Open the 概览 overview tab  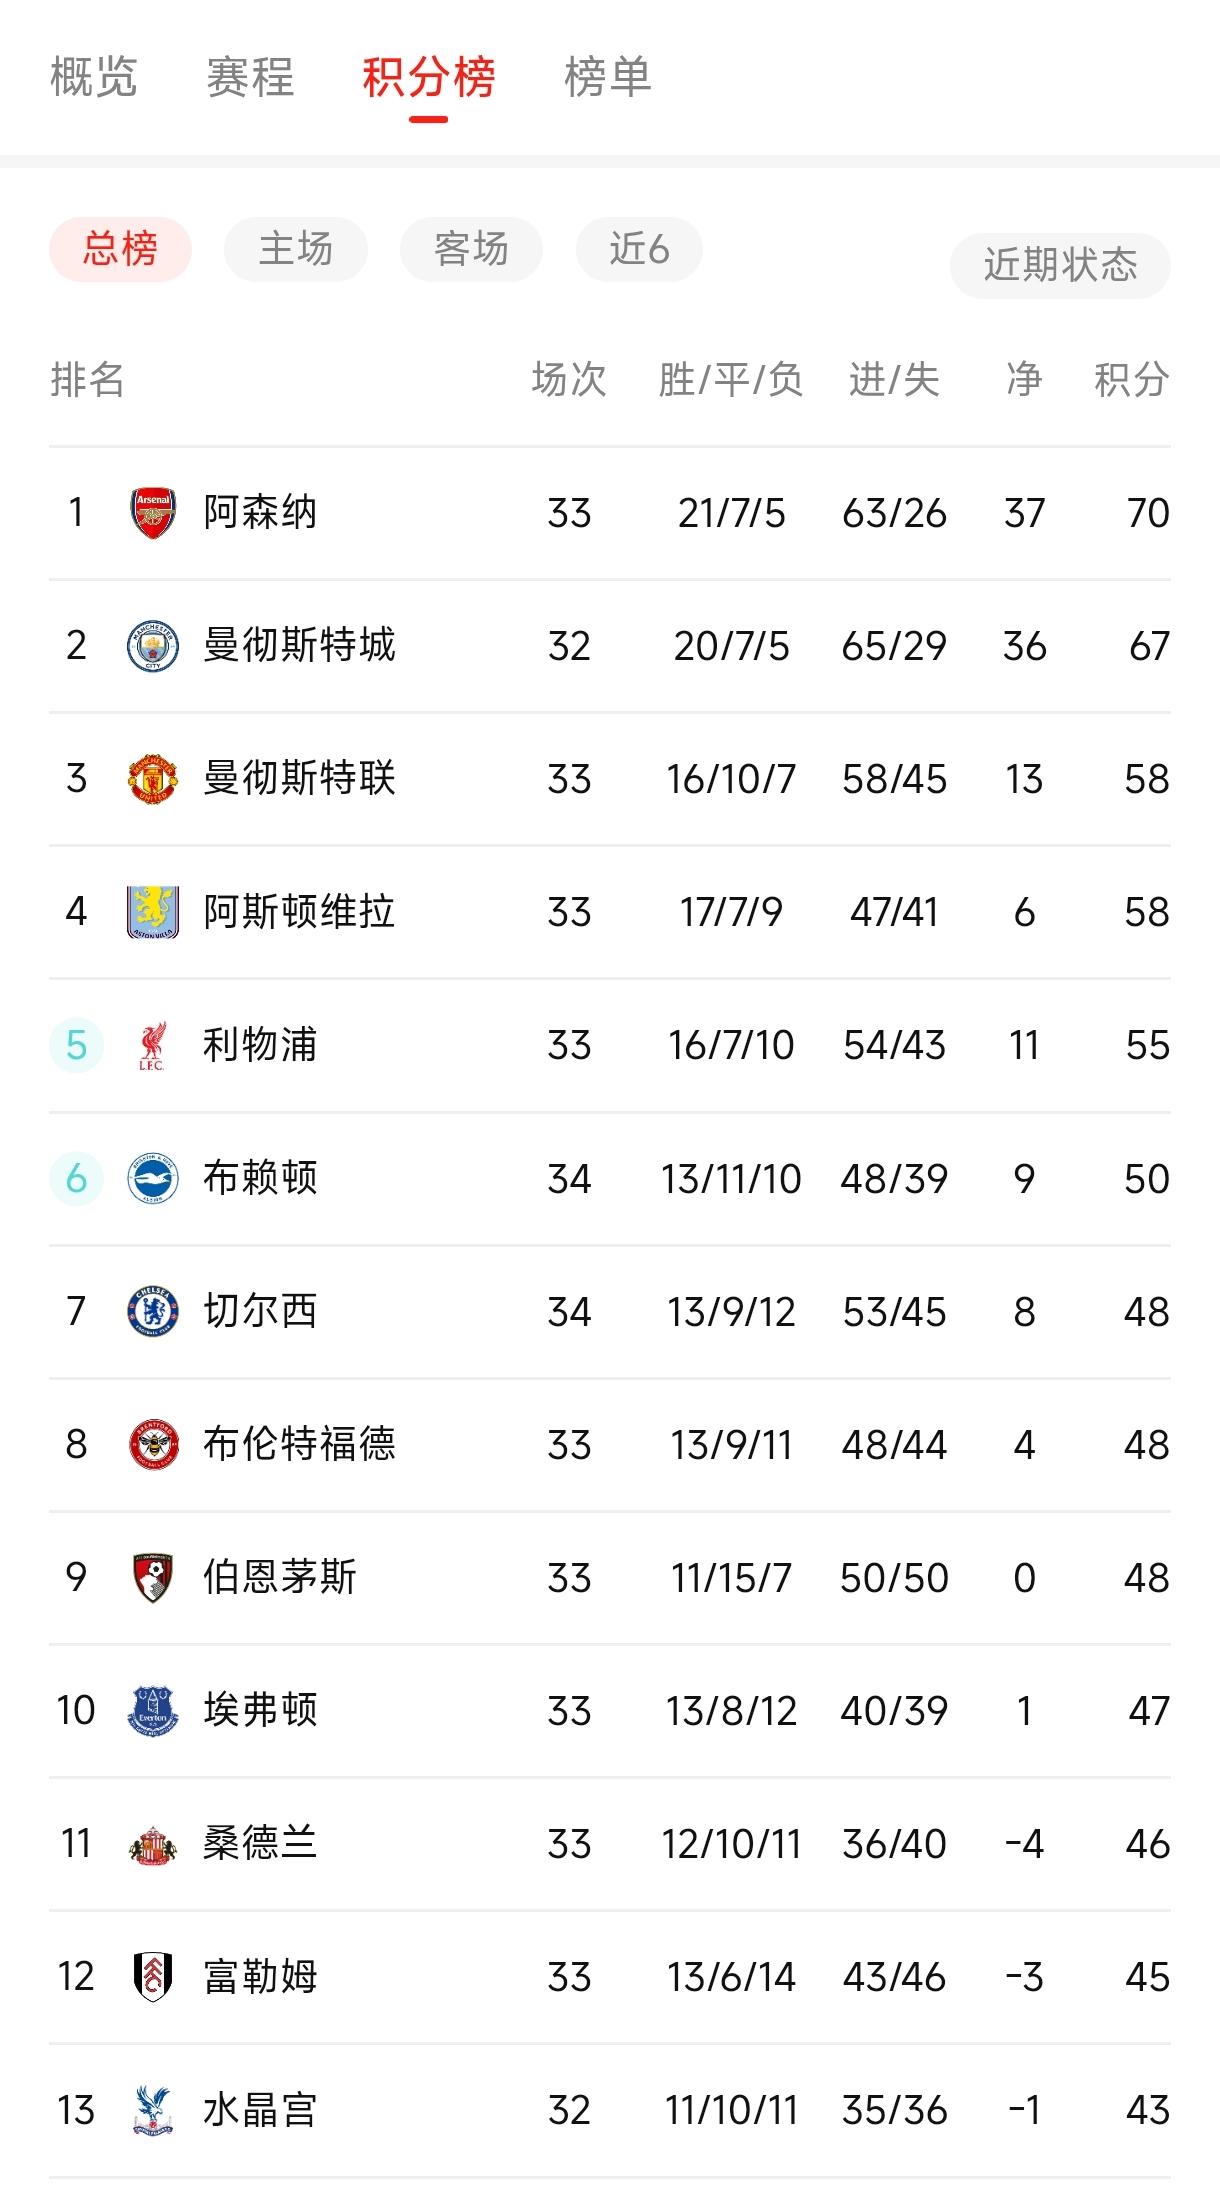[x=93, y=77]
